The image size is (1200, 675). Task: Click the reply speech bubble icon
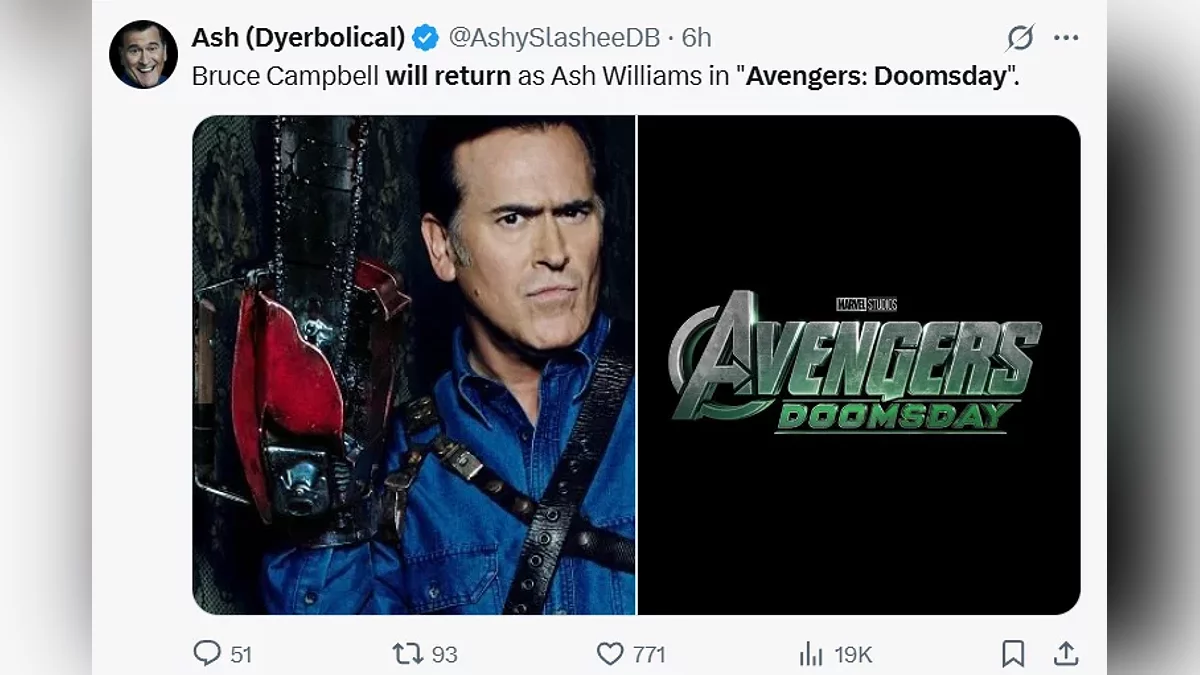(x=207, y=654)
